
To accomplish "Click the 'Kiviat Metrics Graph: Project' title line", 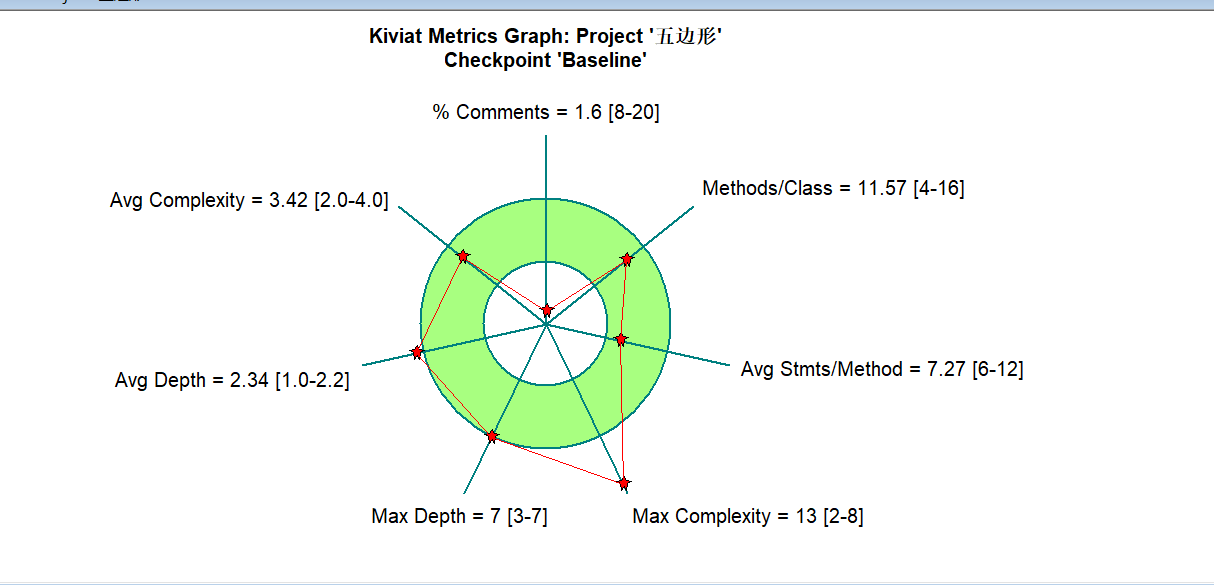I will [546, 37].
